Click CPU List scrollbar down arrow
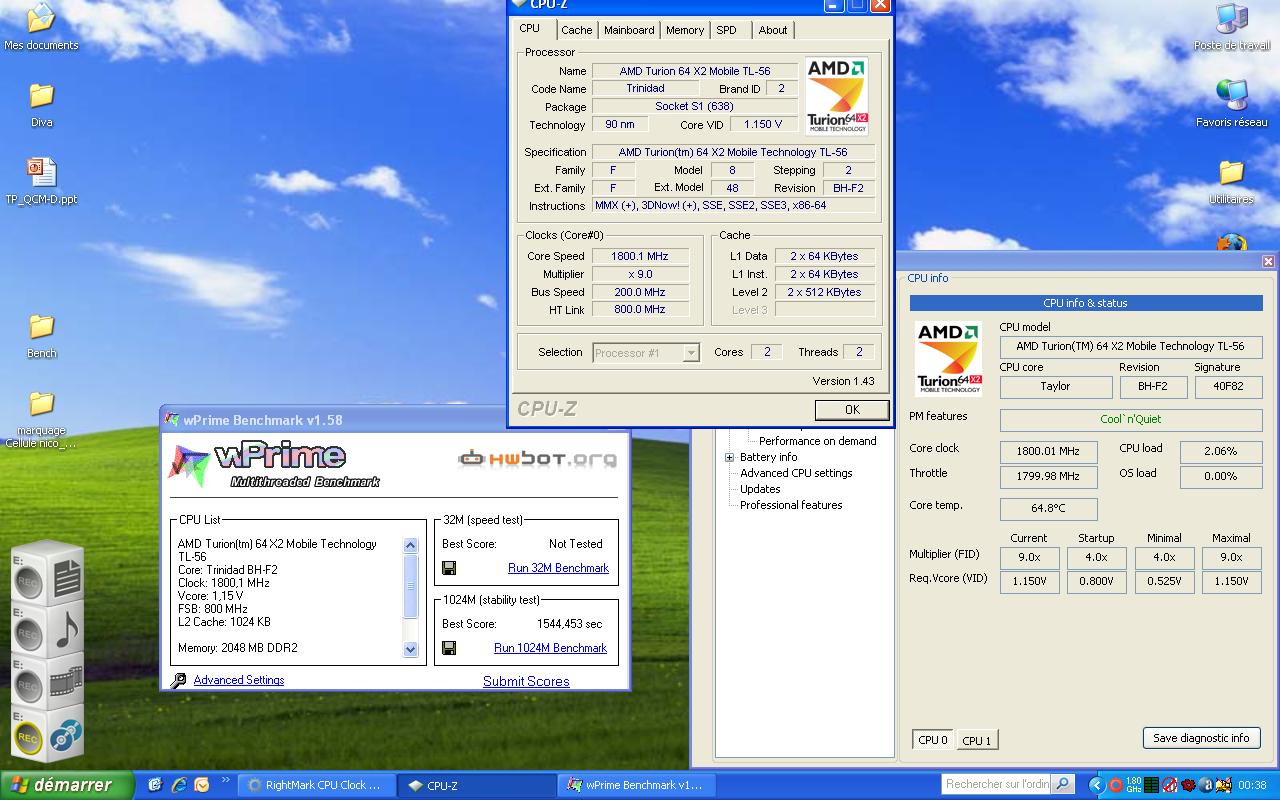1280x800 pixels. (410, 649)
